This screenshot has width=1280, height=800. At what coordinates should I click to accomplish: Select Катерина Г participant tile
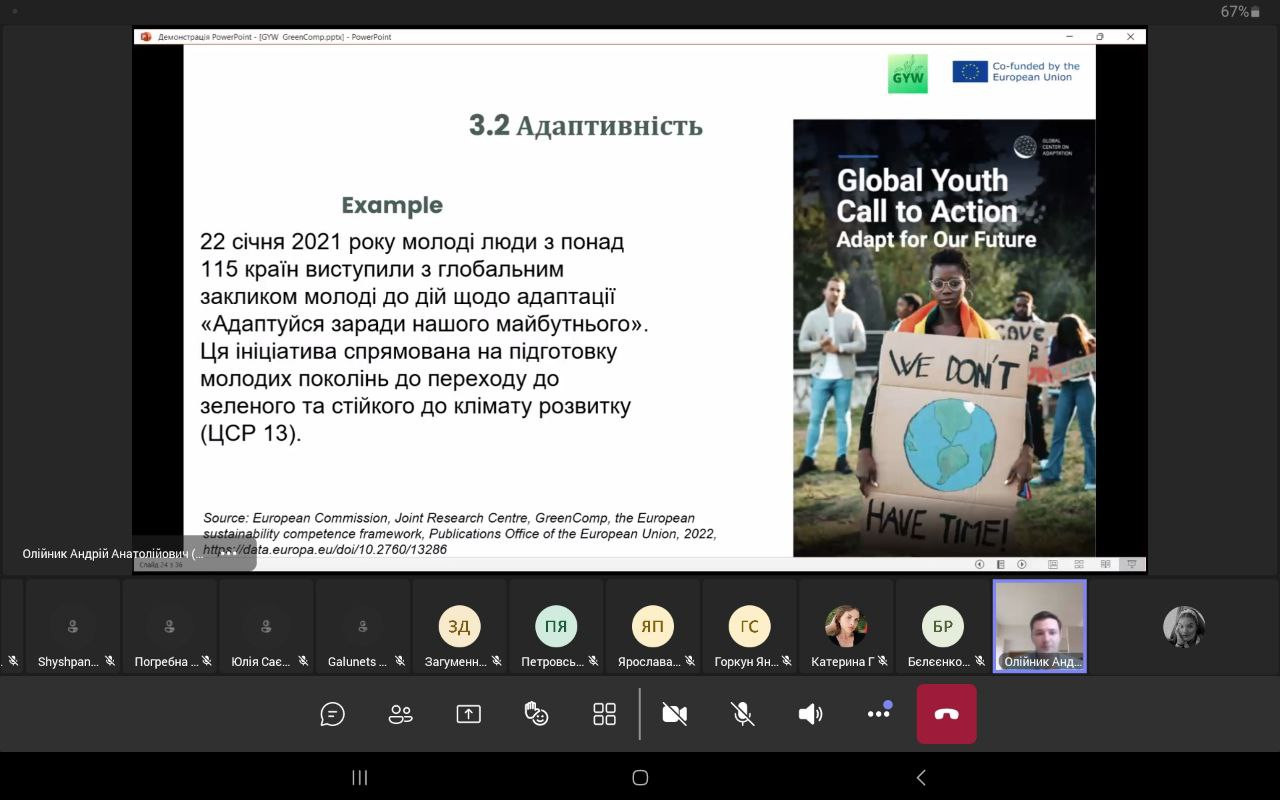[x=845, y=628]
